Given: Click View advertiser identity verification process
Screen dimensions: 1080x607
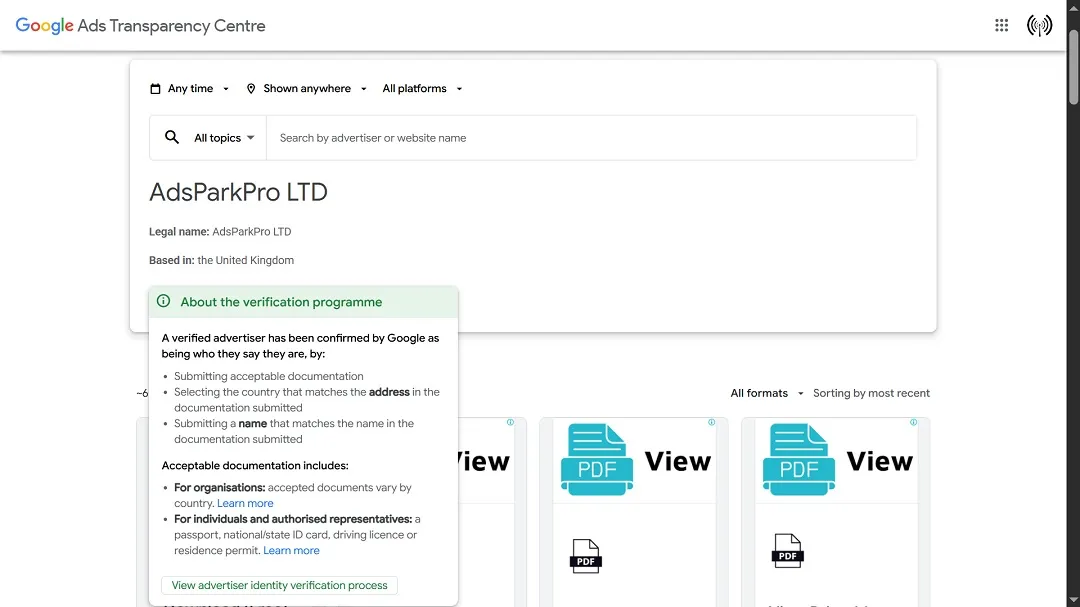Looking at the screenshot, I should coord(279,585).
